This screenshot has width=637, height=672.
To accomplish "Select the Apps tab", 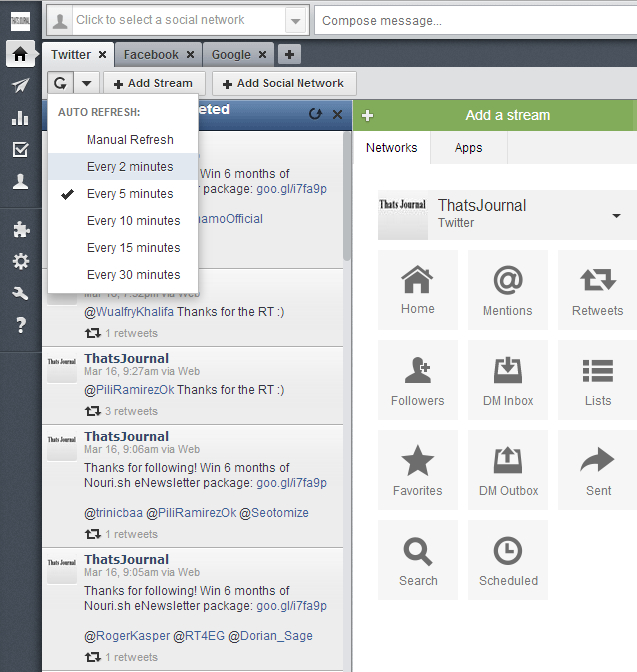I will [x=469, y=147].
